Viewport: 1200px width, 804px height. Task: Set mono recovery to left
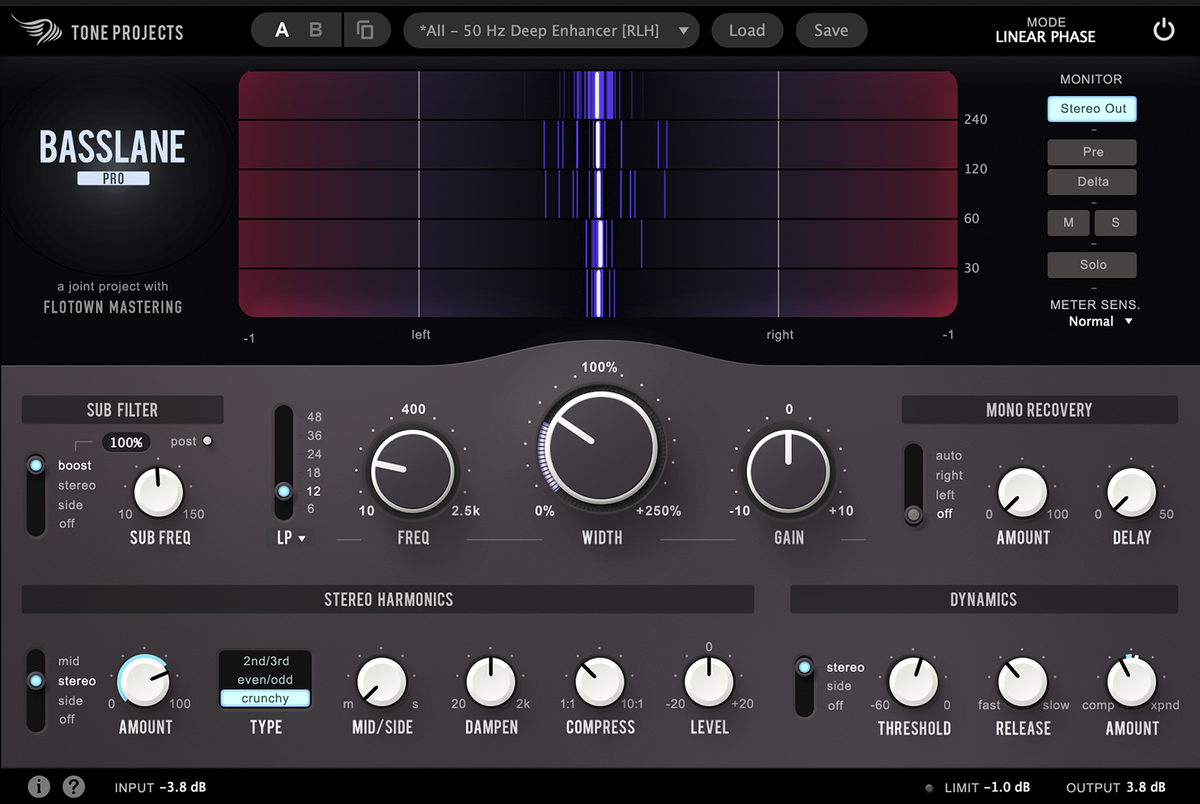click(946, 495)
